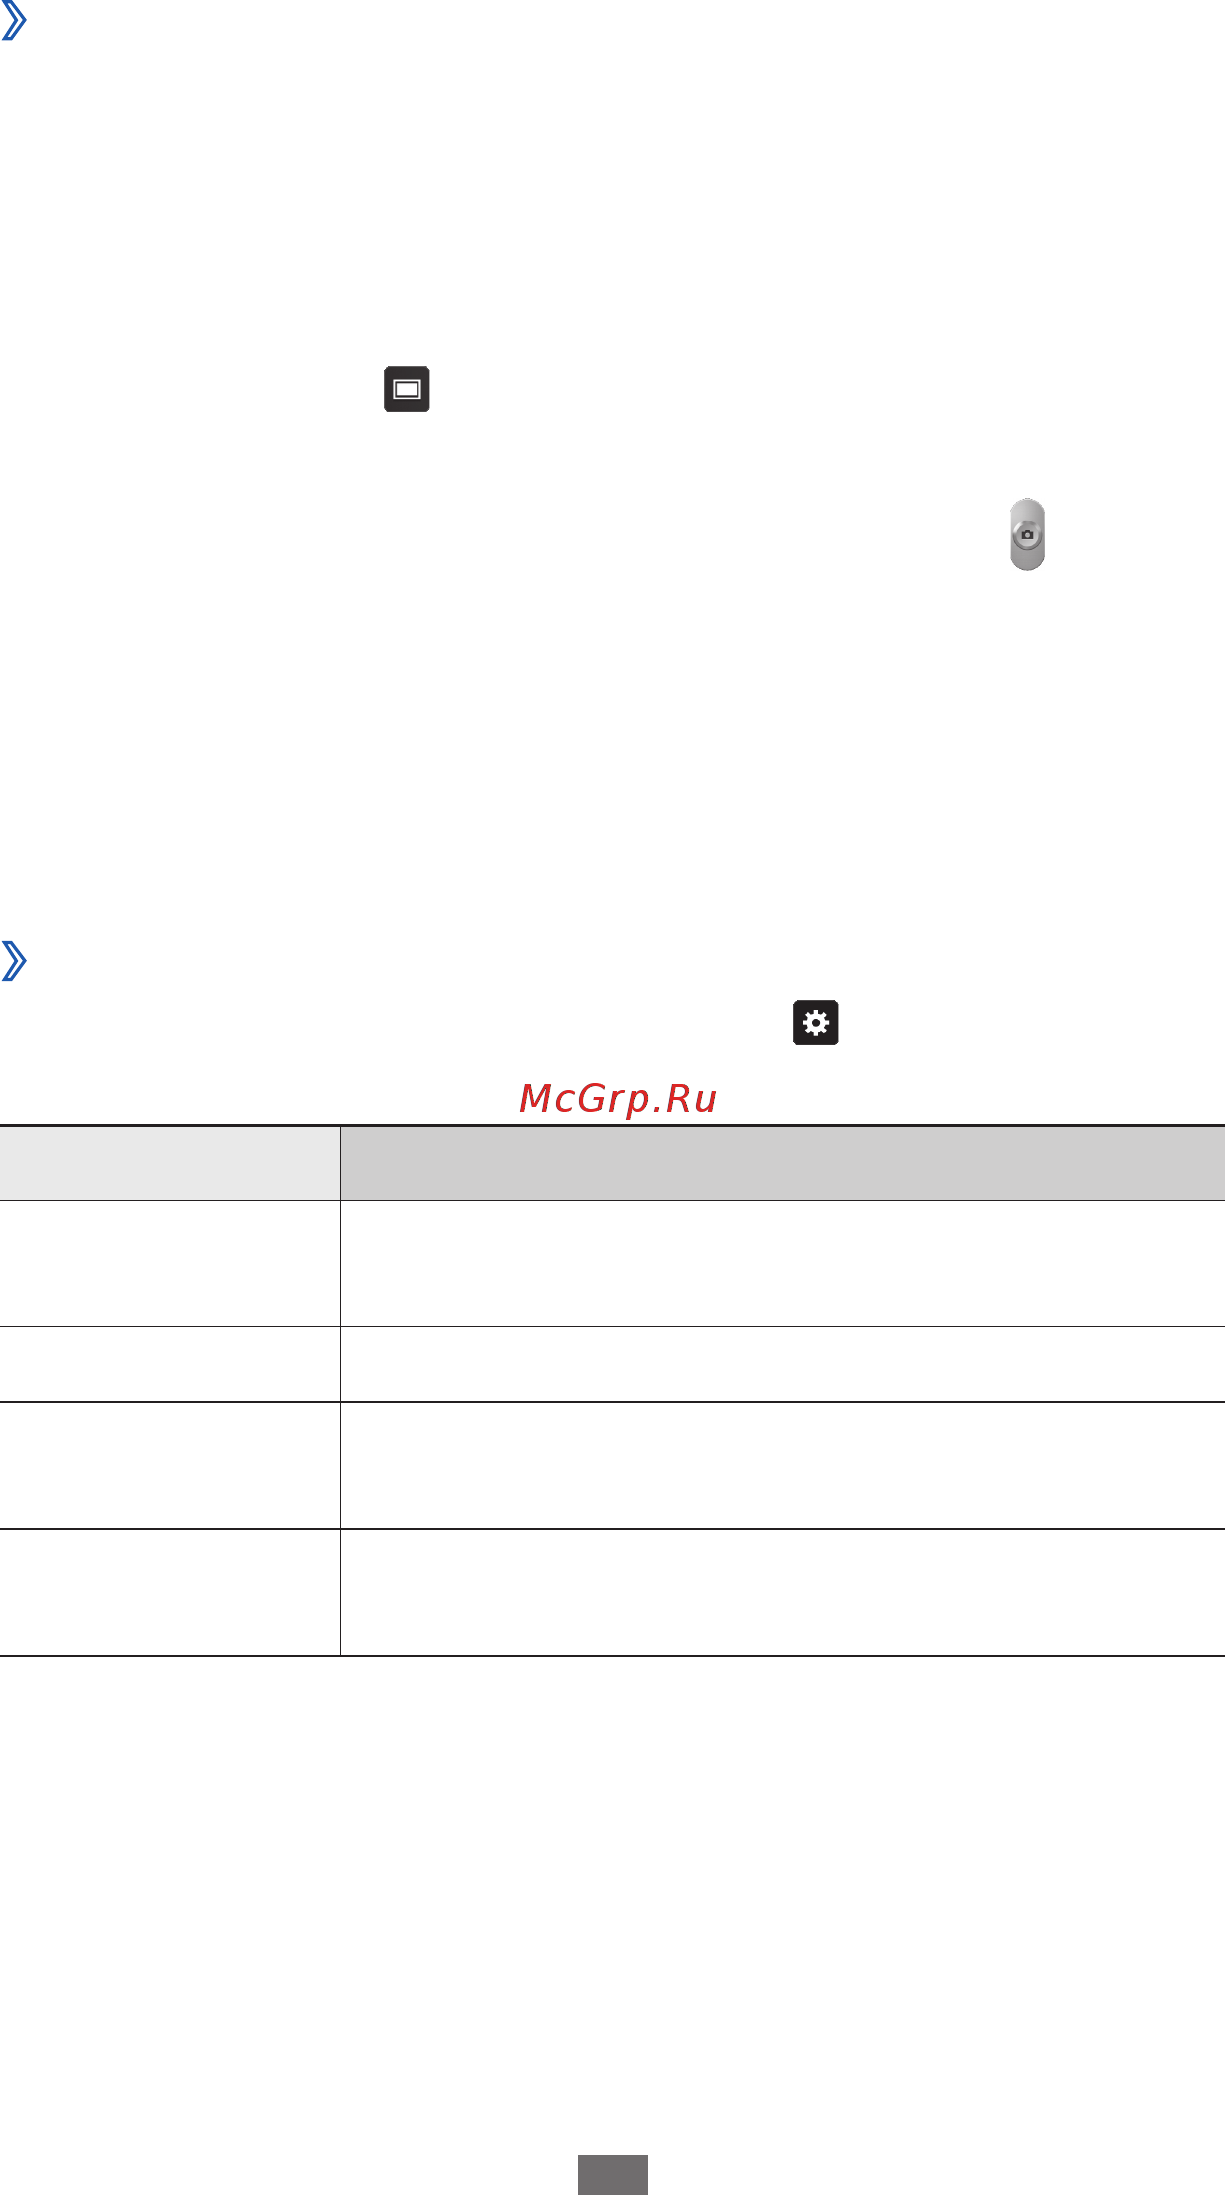Select the narrow second row's left cell
This screenshot has height=2195, width=1225.
(x=170, y=1365)
